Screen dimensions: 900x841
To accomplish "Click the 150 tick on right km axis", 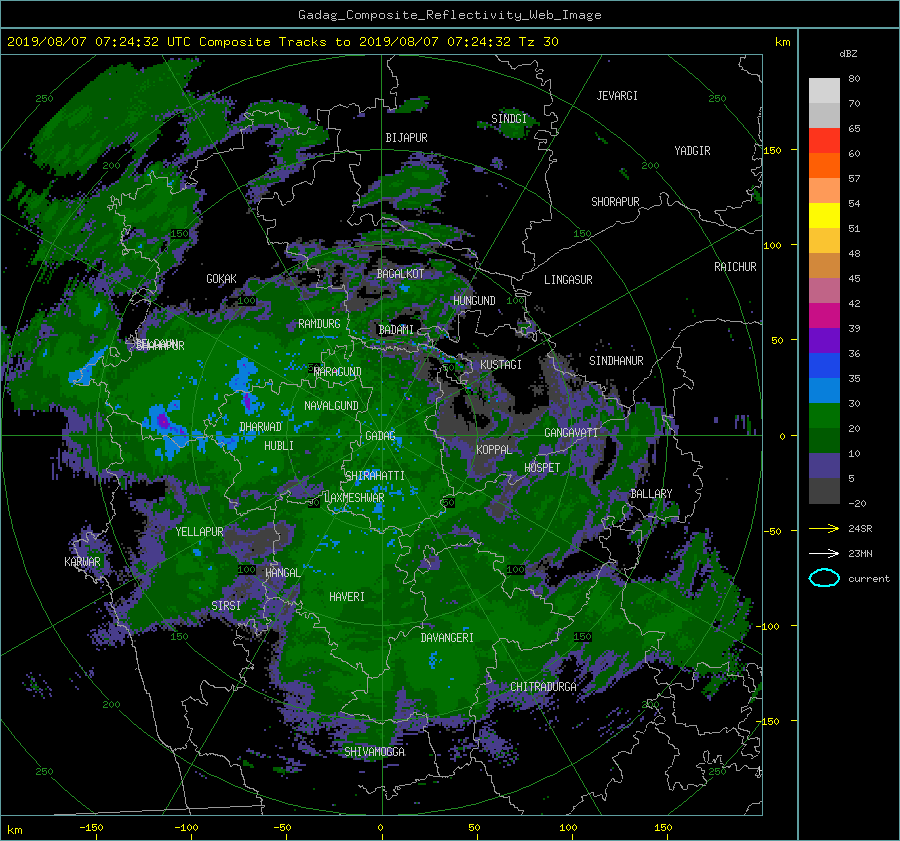I will click(771, 150).
